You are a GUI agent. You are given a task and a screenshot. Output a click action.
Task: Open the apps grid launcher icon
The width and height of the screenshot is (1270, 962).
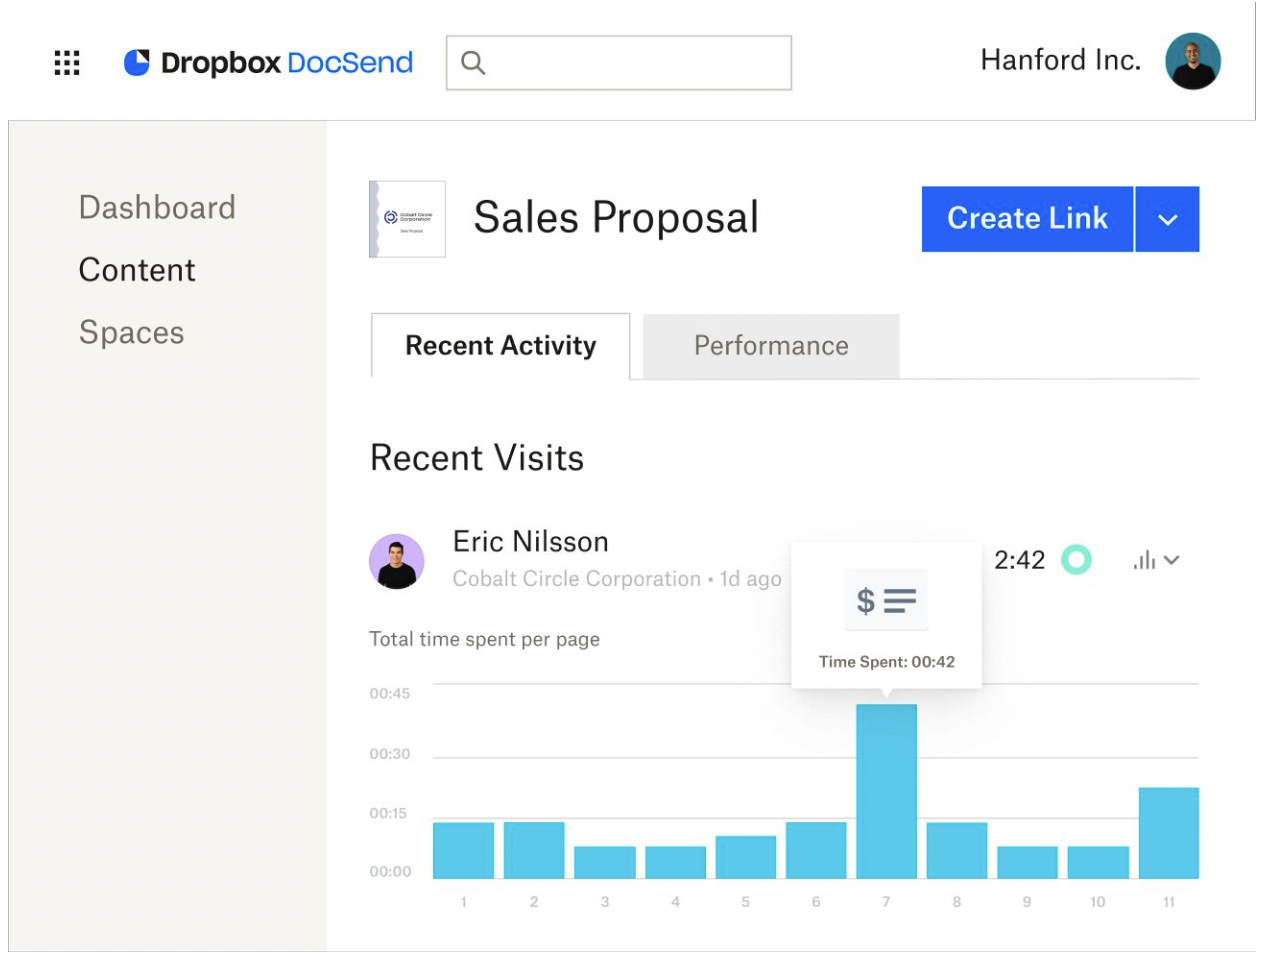(x=67, y=63)
